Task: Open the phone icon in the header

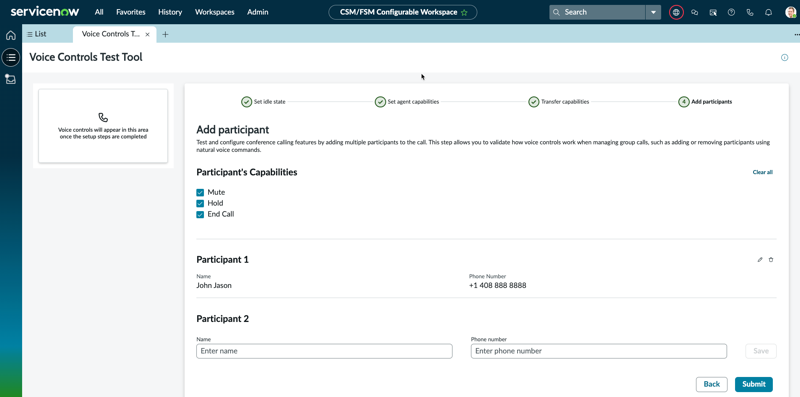Action: tap(749, 12)
